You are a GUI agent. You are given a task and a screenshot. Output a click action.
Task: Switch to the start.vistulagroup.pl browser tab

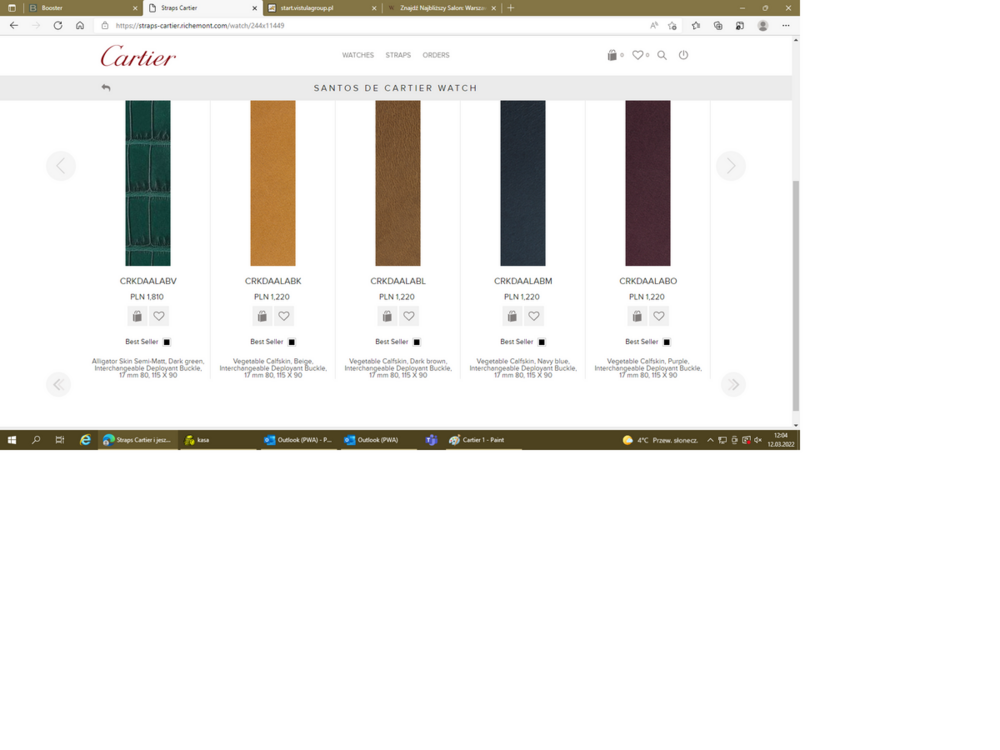point(320,8)
